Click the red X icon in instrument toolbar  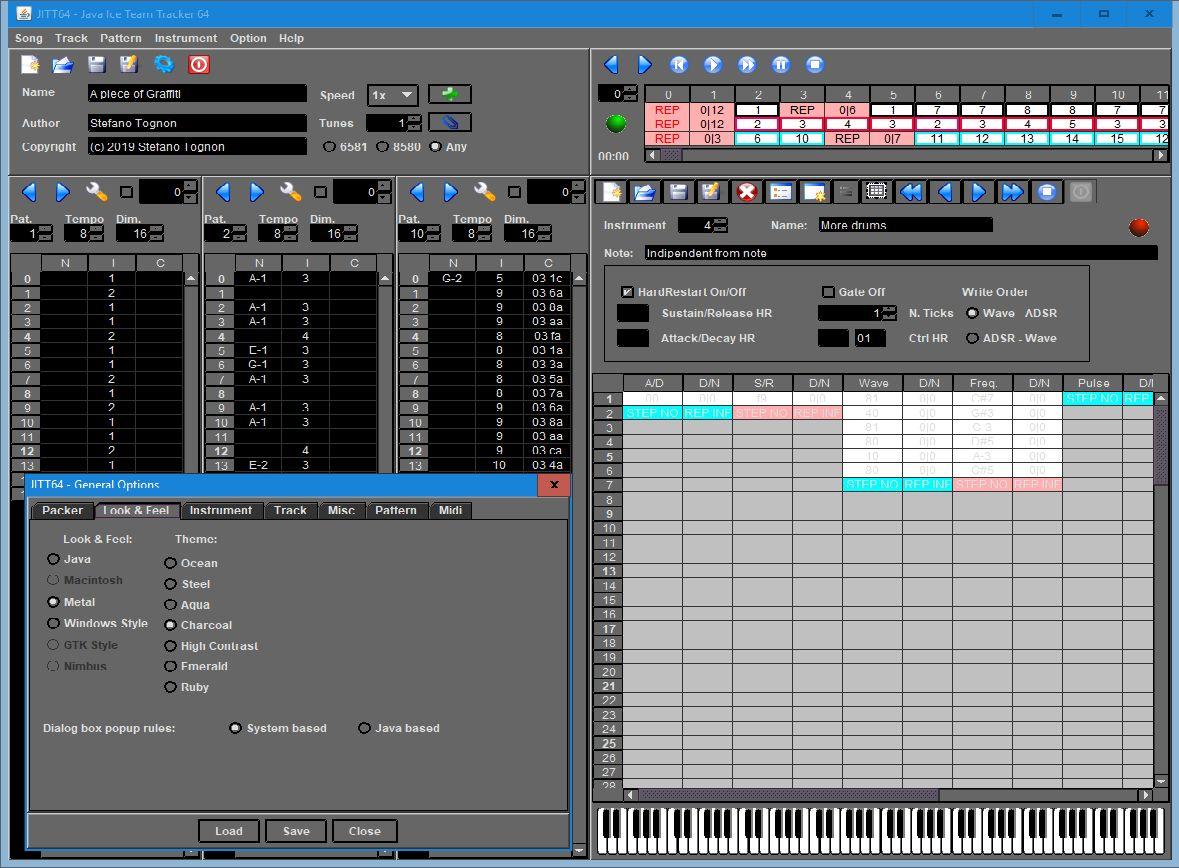746,192
